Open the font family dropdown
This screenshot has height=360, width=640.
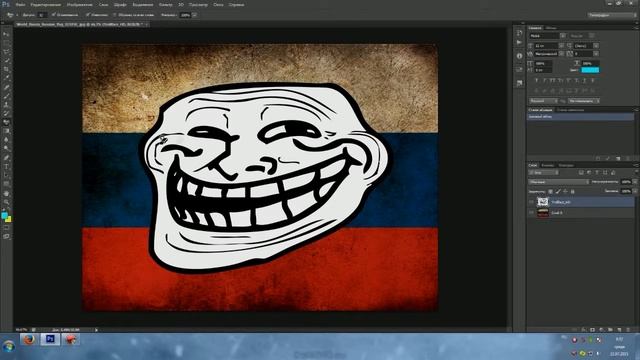563,36
